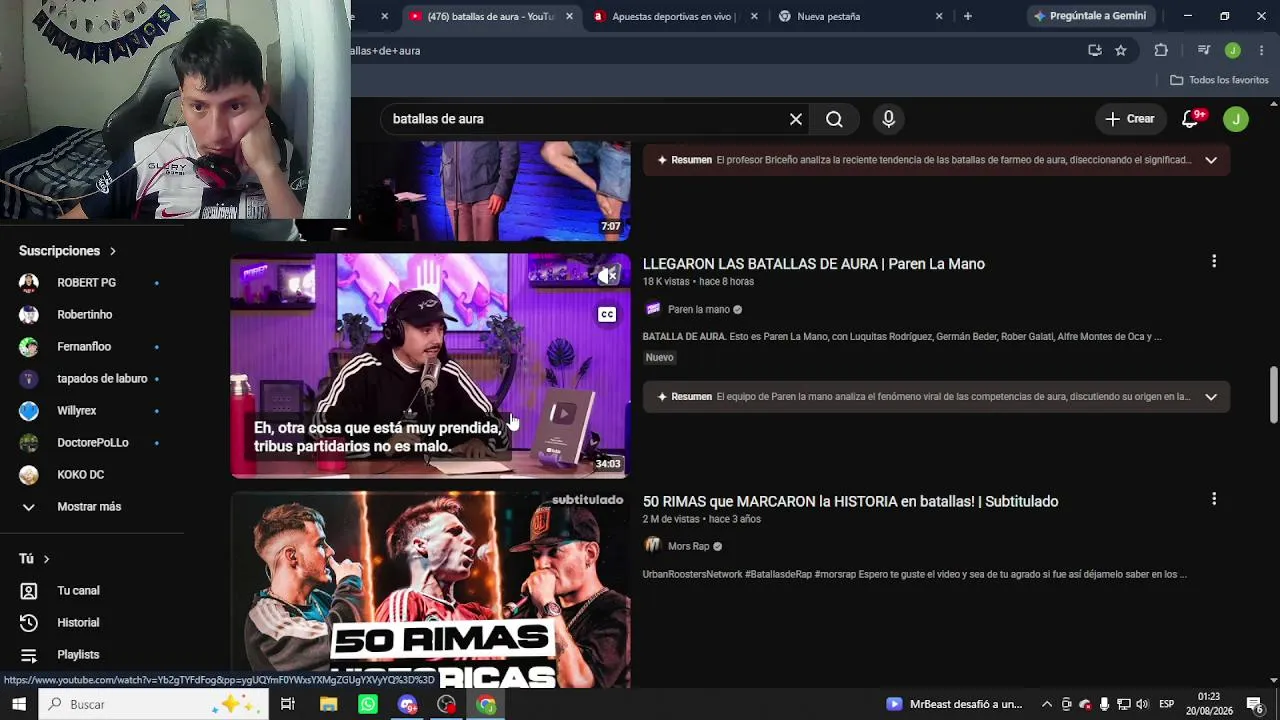Open Chrome three-dot menu
Screen dimensions: 1280x720
(x=1261, y=50)
